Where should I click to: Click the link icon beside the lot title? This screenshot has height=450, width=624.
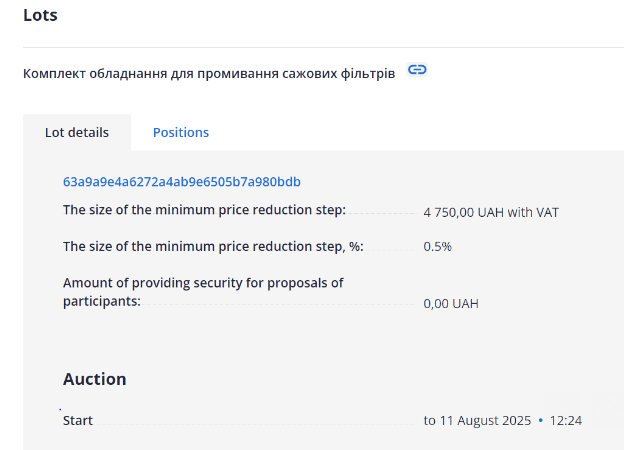[417, 70]
